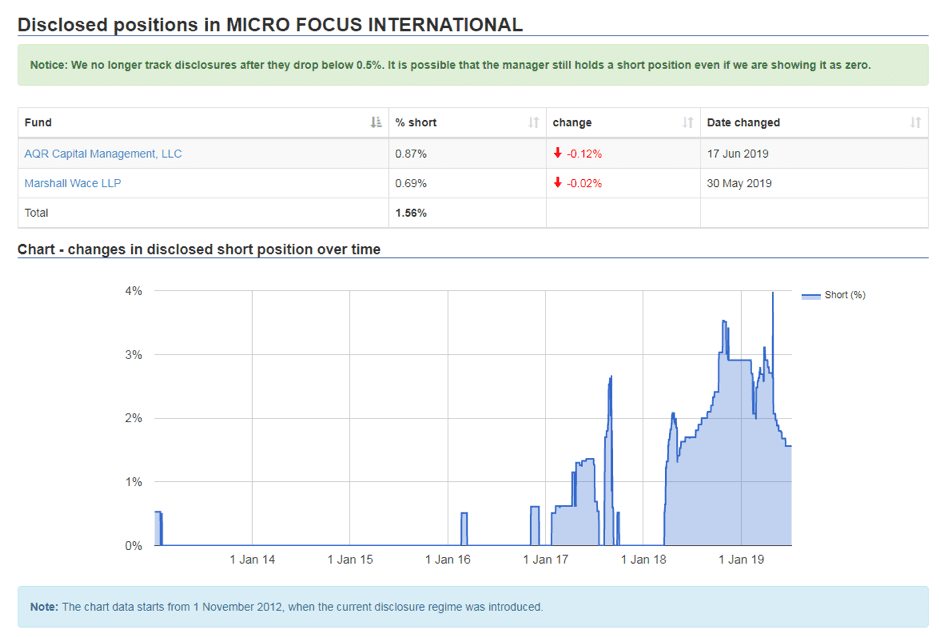Click the 1 Jan 17 axis label
The image size is (939, 637).
click(545, 560)
